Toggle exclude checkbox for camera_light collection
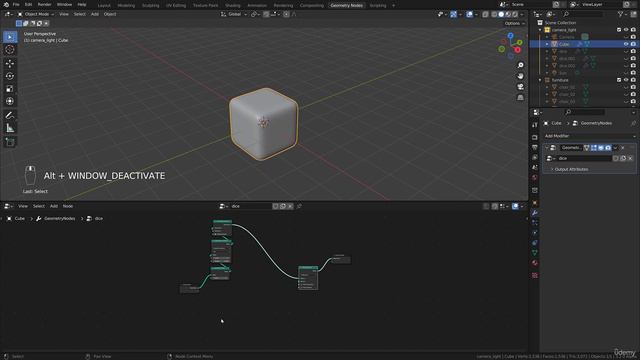Image resolution: width=640 pixels, height=360 pixels. (619, 30)
